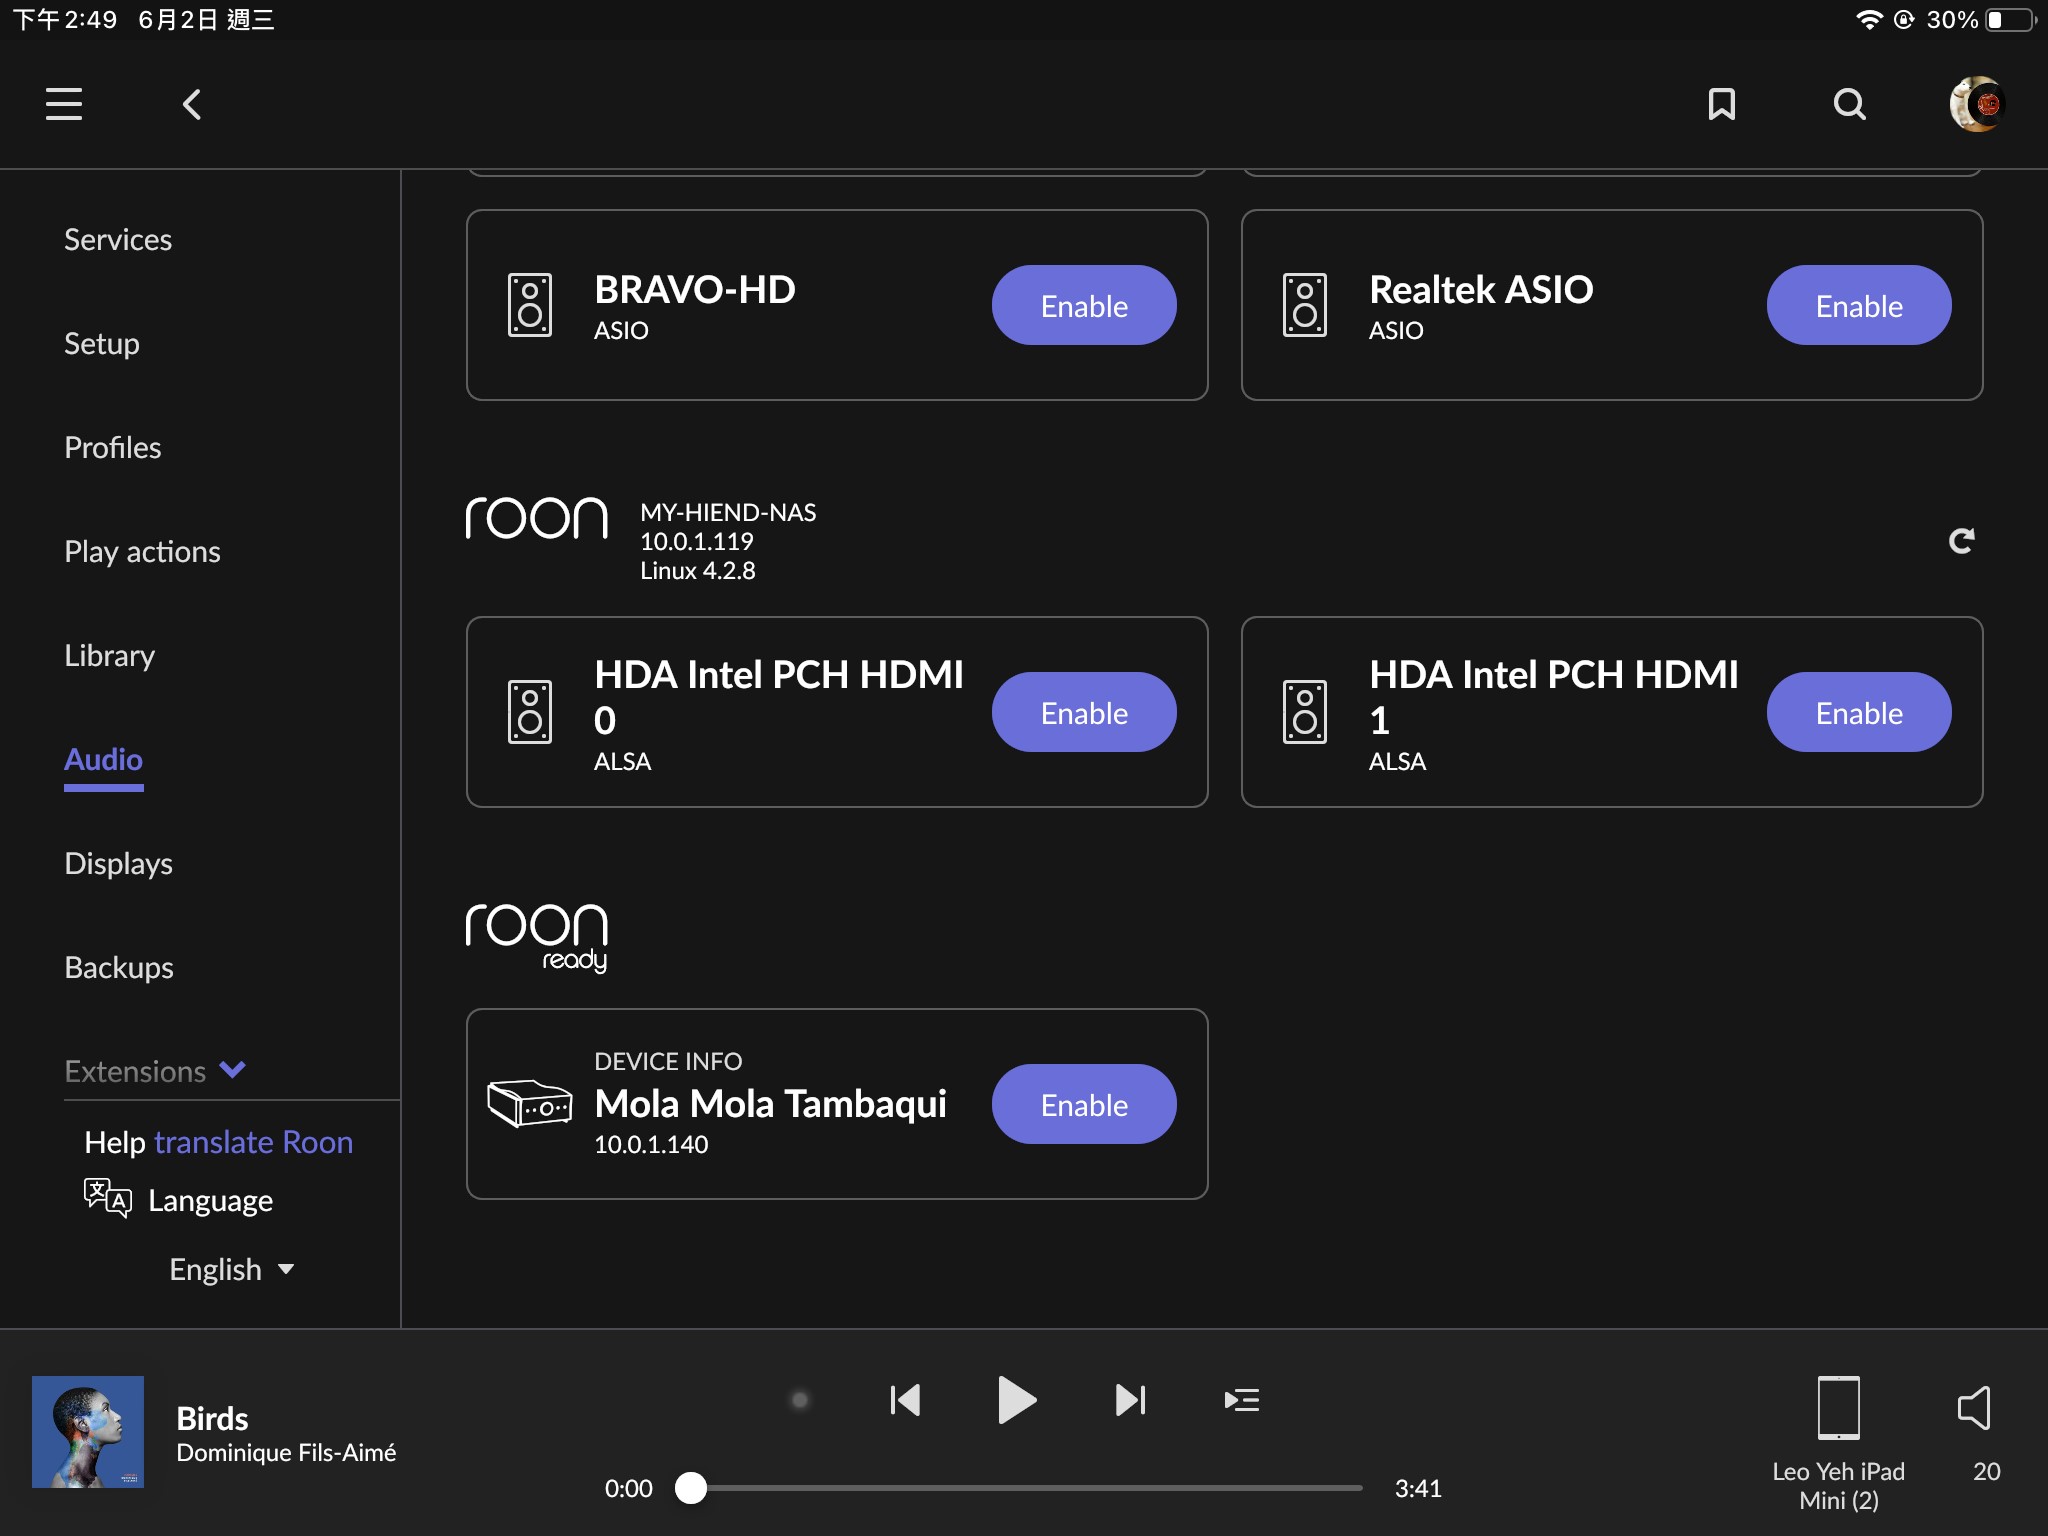
Task: Click the Mola Mola Tambaqui device icon
Action: [x=530, y=1103]
